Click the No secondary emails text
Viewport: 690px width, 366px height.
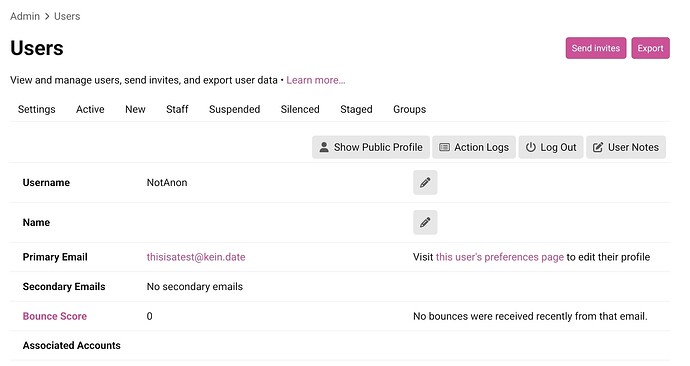click(195, 286)
